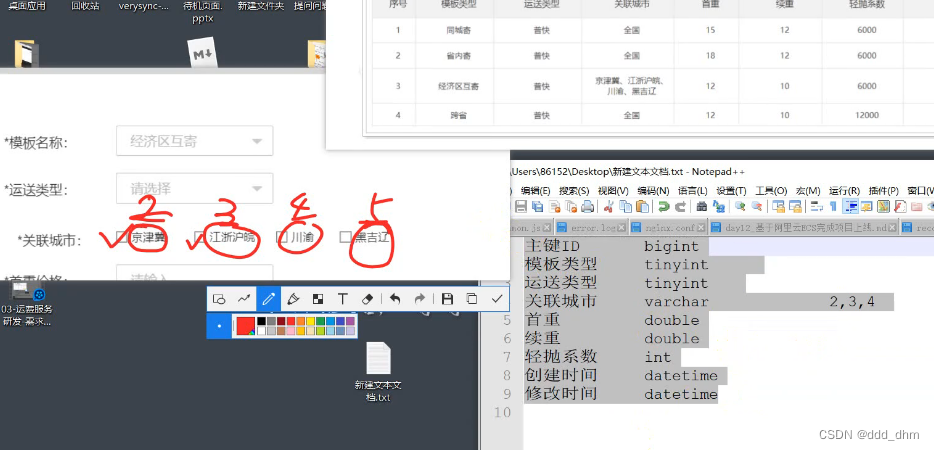
Task: Open the 视图(V) menu in Notepad++
Action: (x=613, y=191)
